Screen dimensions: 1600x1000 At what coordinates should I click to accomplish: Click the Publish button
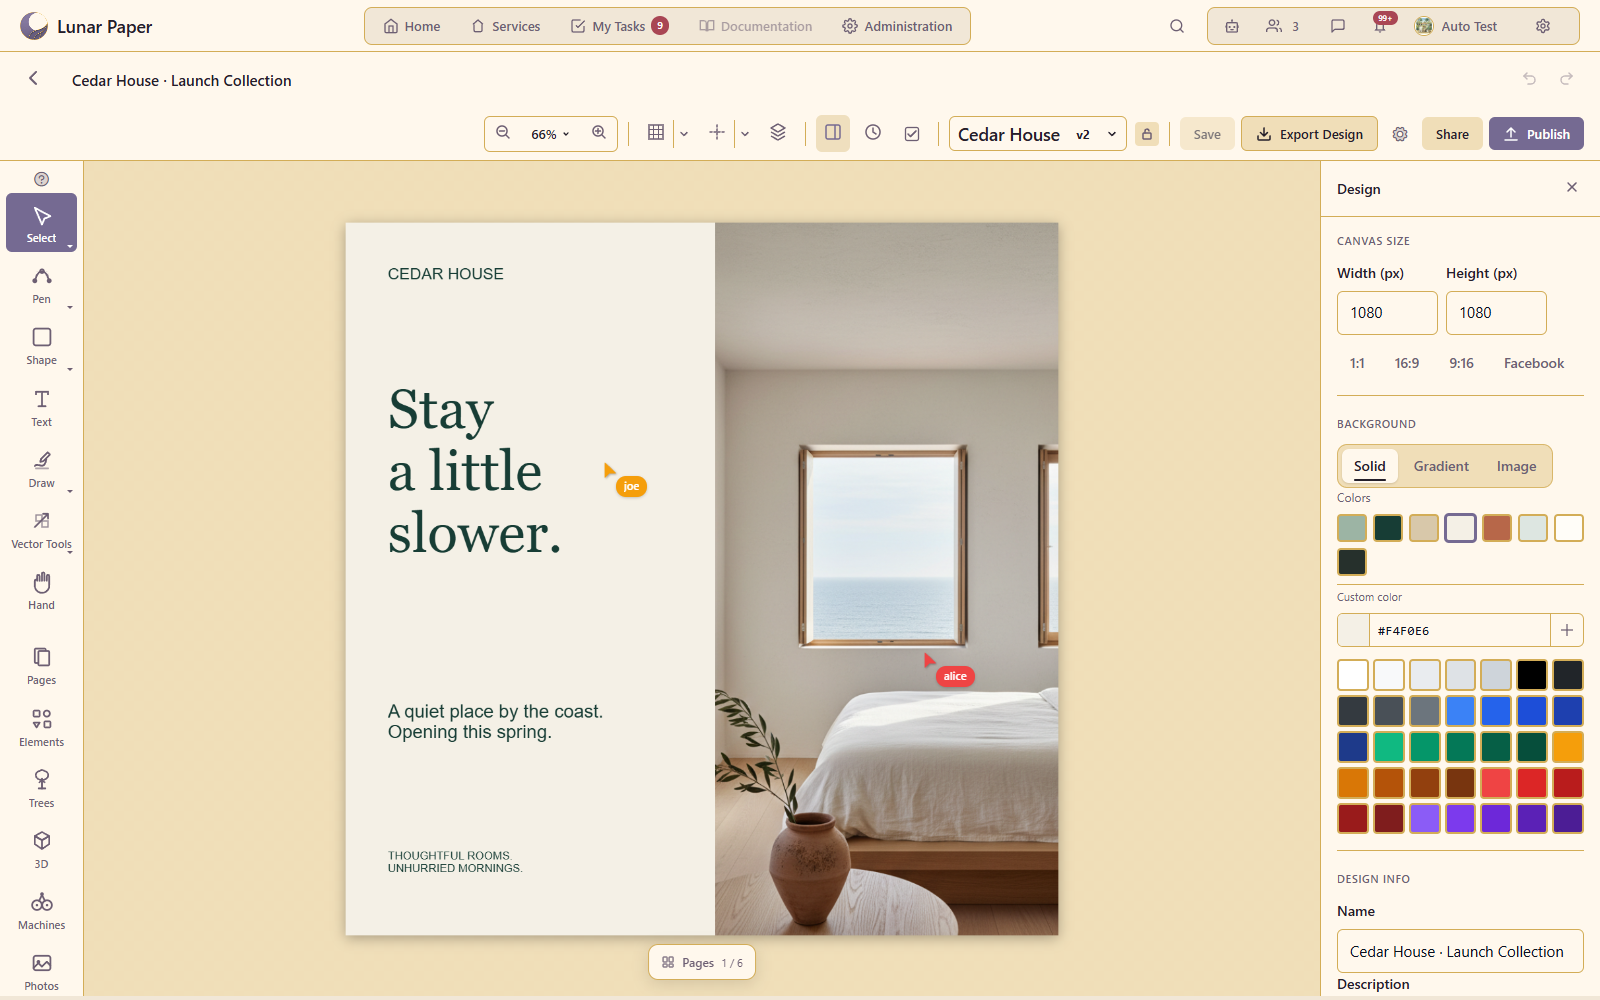(1536, 134)
